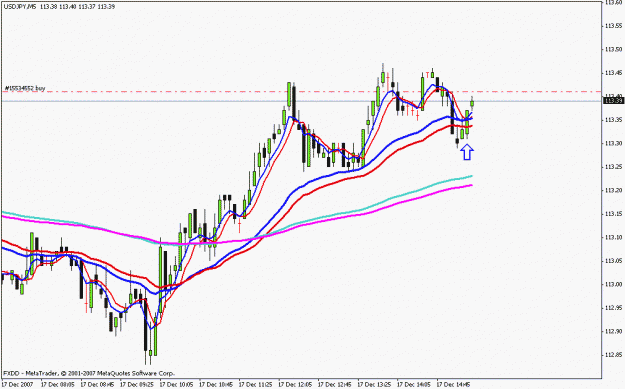Click the 113.00 price axis label
Image resolution: width=625 pixels, height=389 pixels.
pos(613,285)
